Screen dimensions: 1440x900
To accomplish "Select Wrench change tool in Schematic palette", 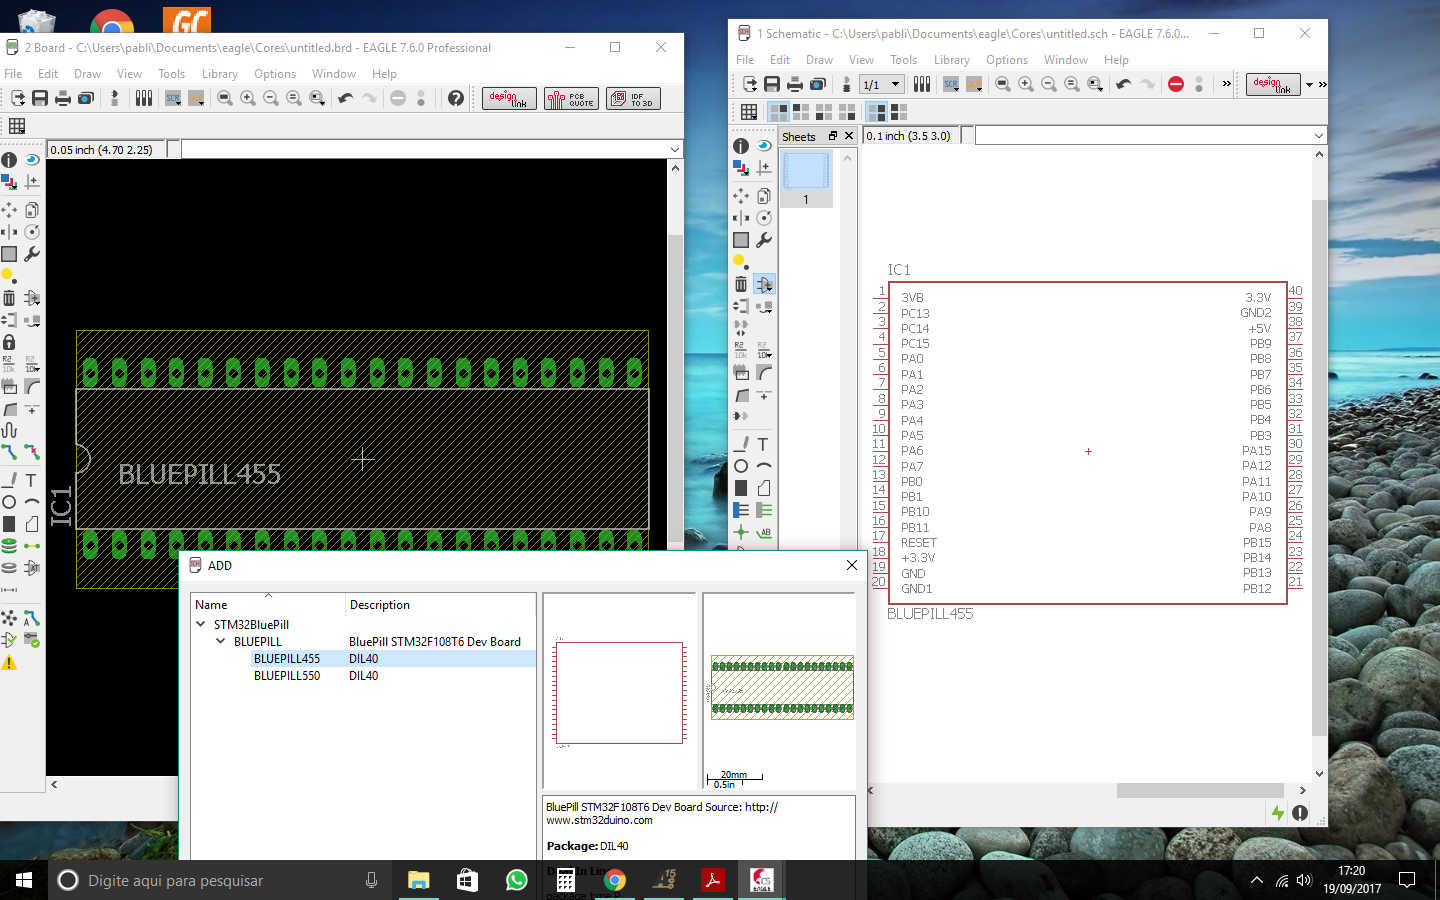I will [764, 240].
